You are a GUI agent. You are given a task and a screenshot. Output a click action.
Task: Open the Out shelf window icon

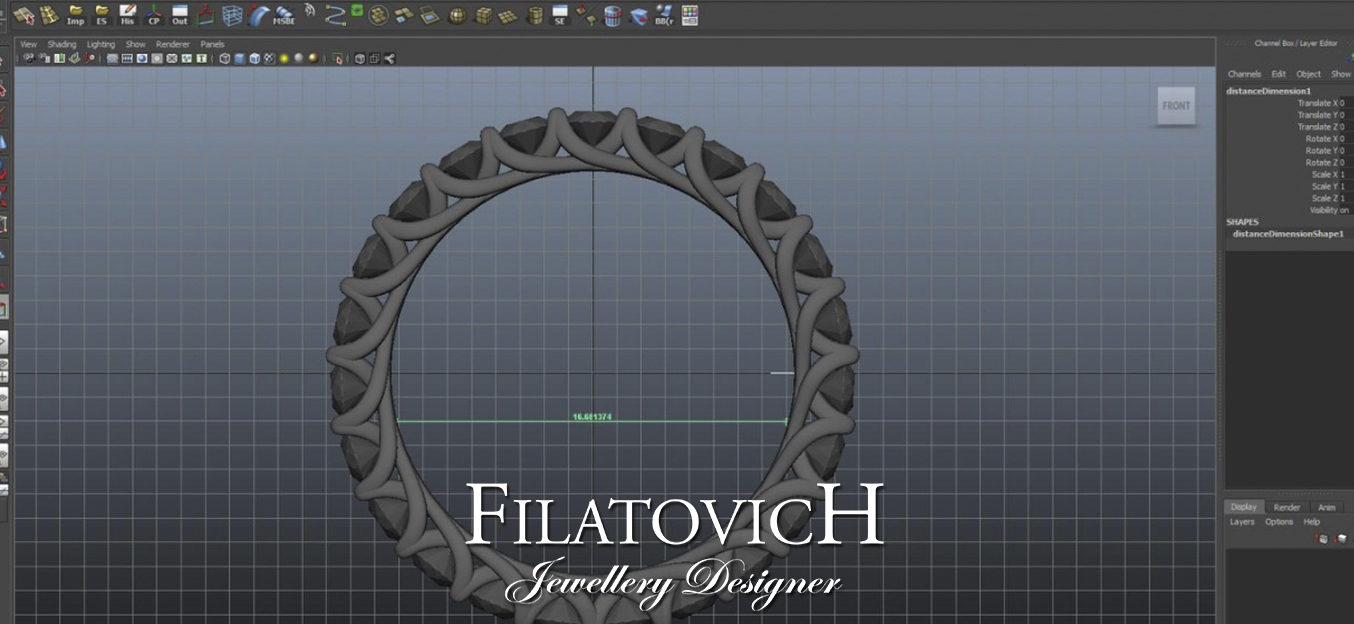(180, 16)
